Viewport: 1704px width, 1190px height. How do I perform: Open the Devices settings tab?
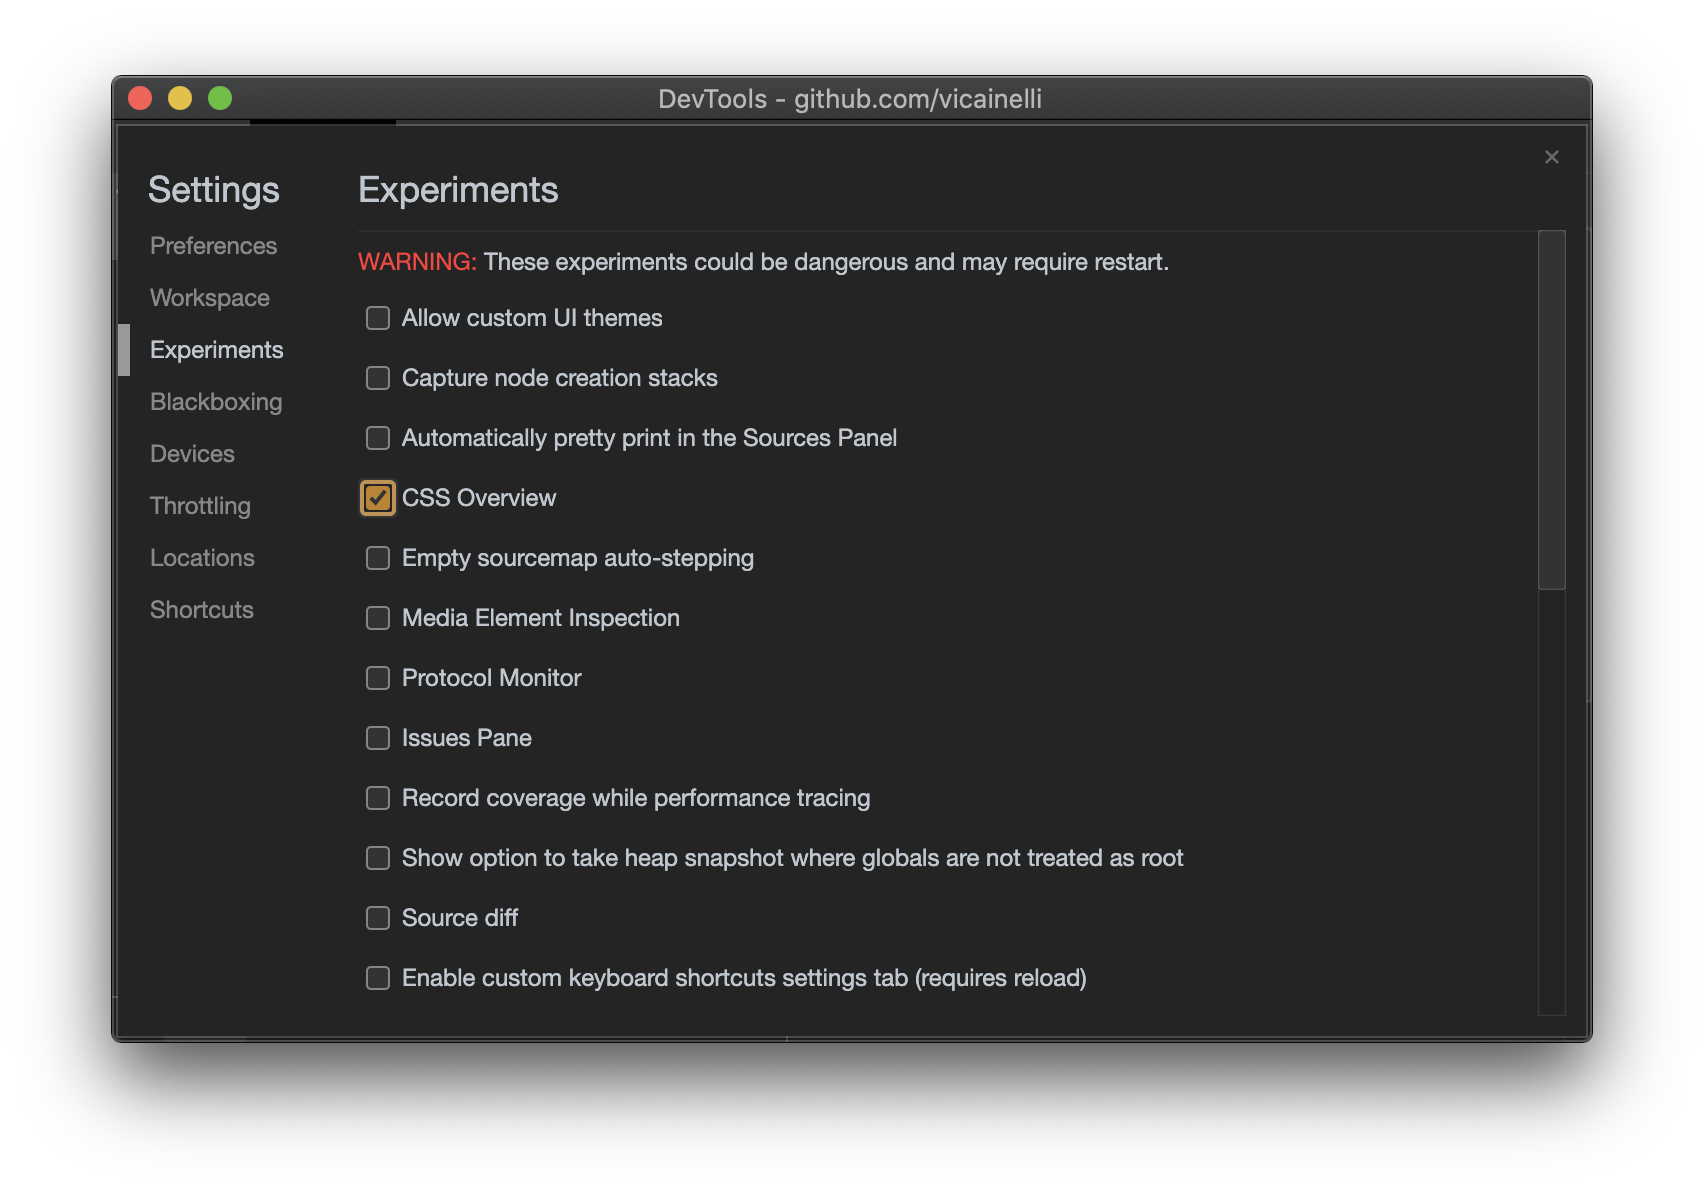[x=192, y=454]
